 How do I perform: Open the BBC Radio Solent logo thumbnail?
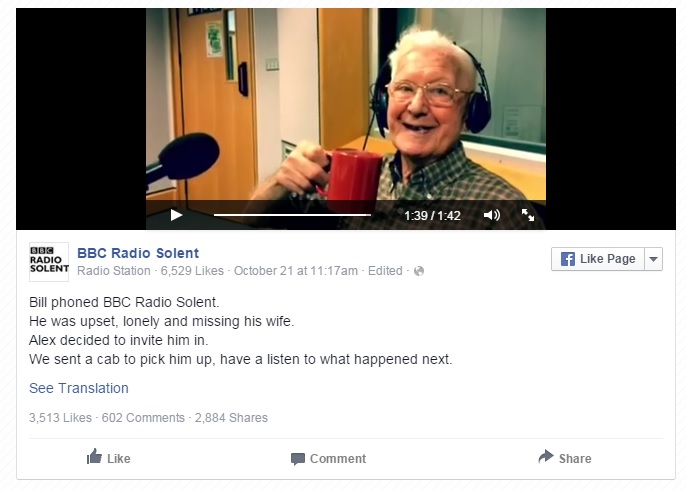click(49, 262)
